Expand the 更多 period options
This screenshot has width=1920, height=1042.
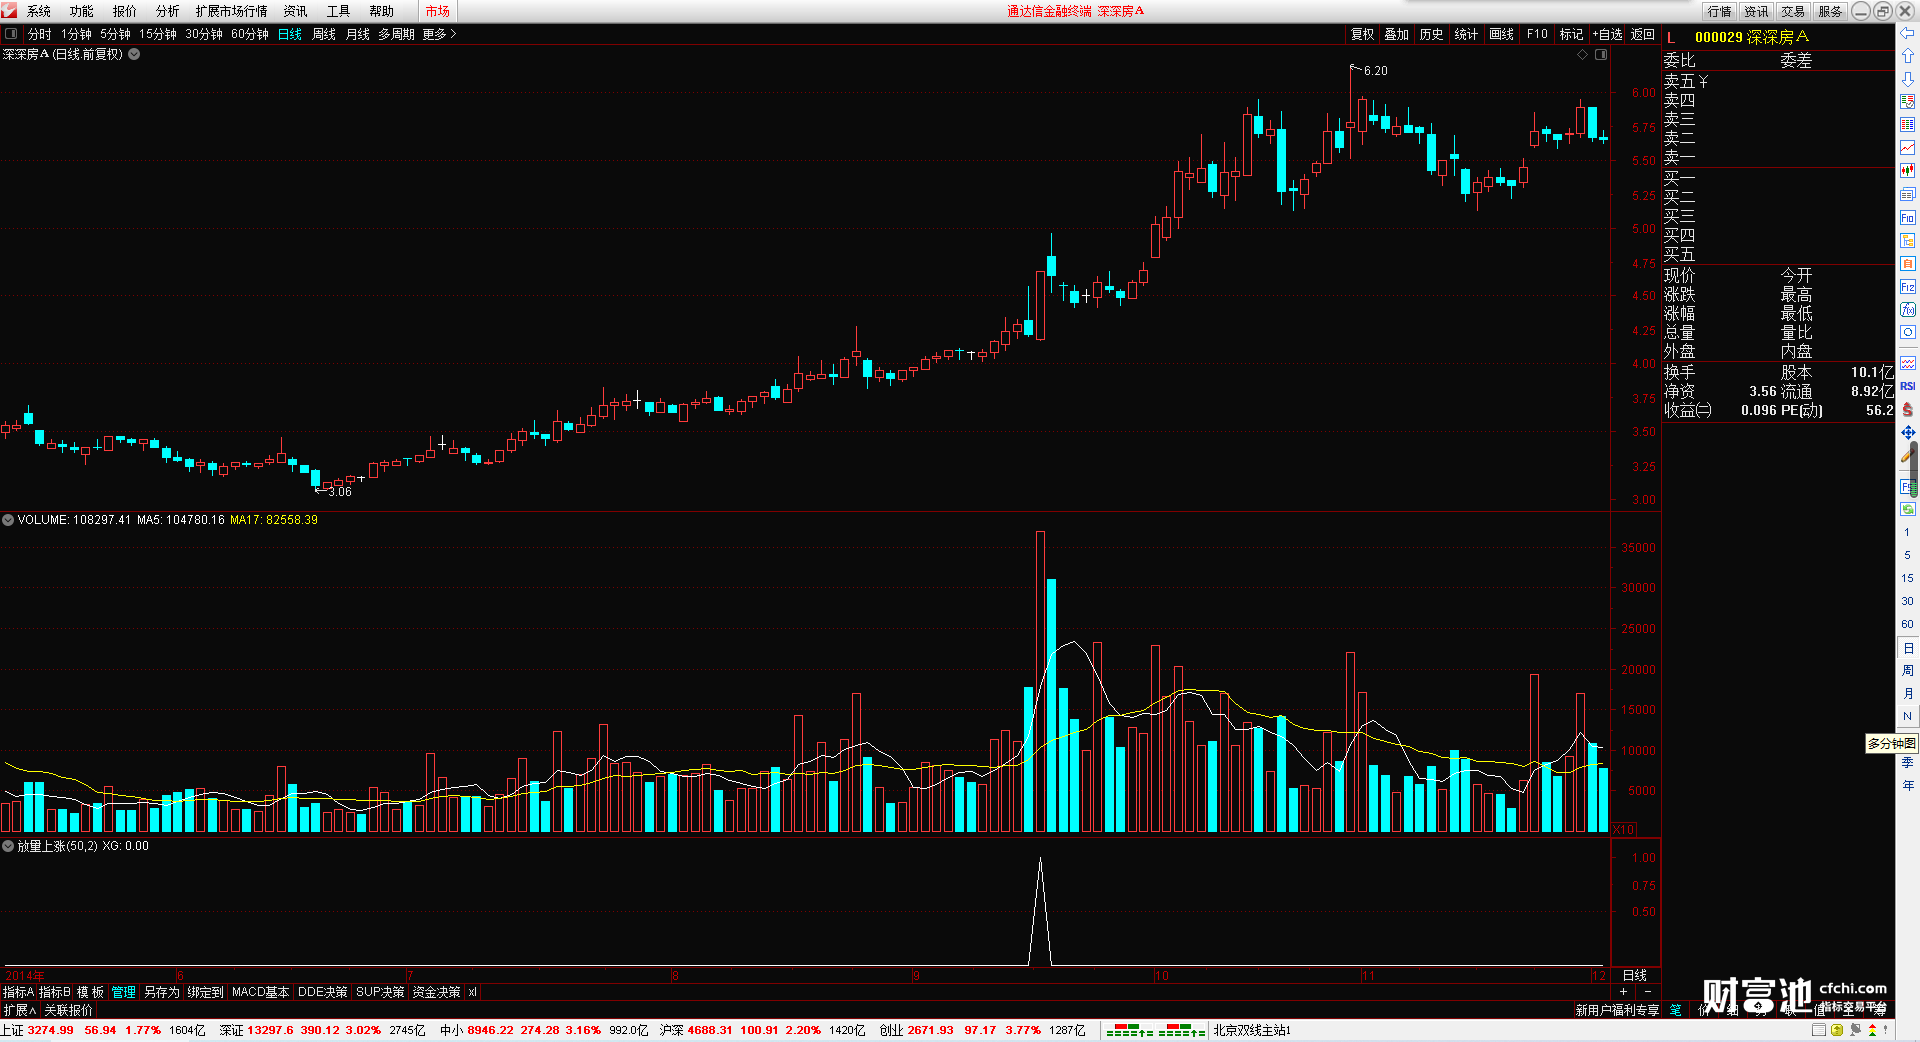click(x=439, y=34)
